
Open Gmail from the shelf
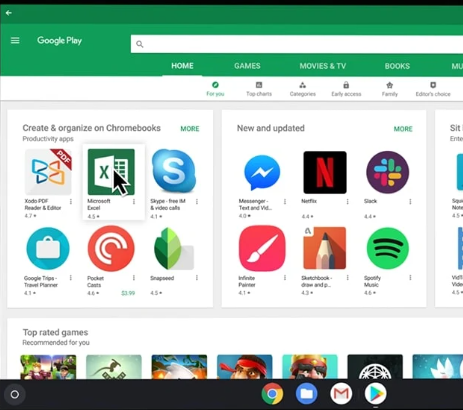point(341,394)
